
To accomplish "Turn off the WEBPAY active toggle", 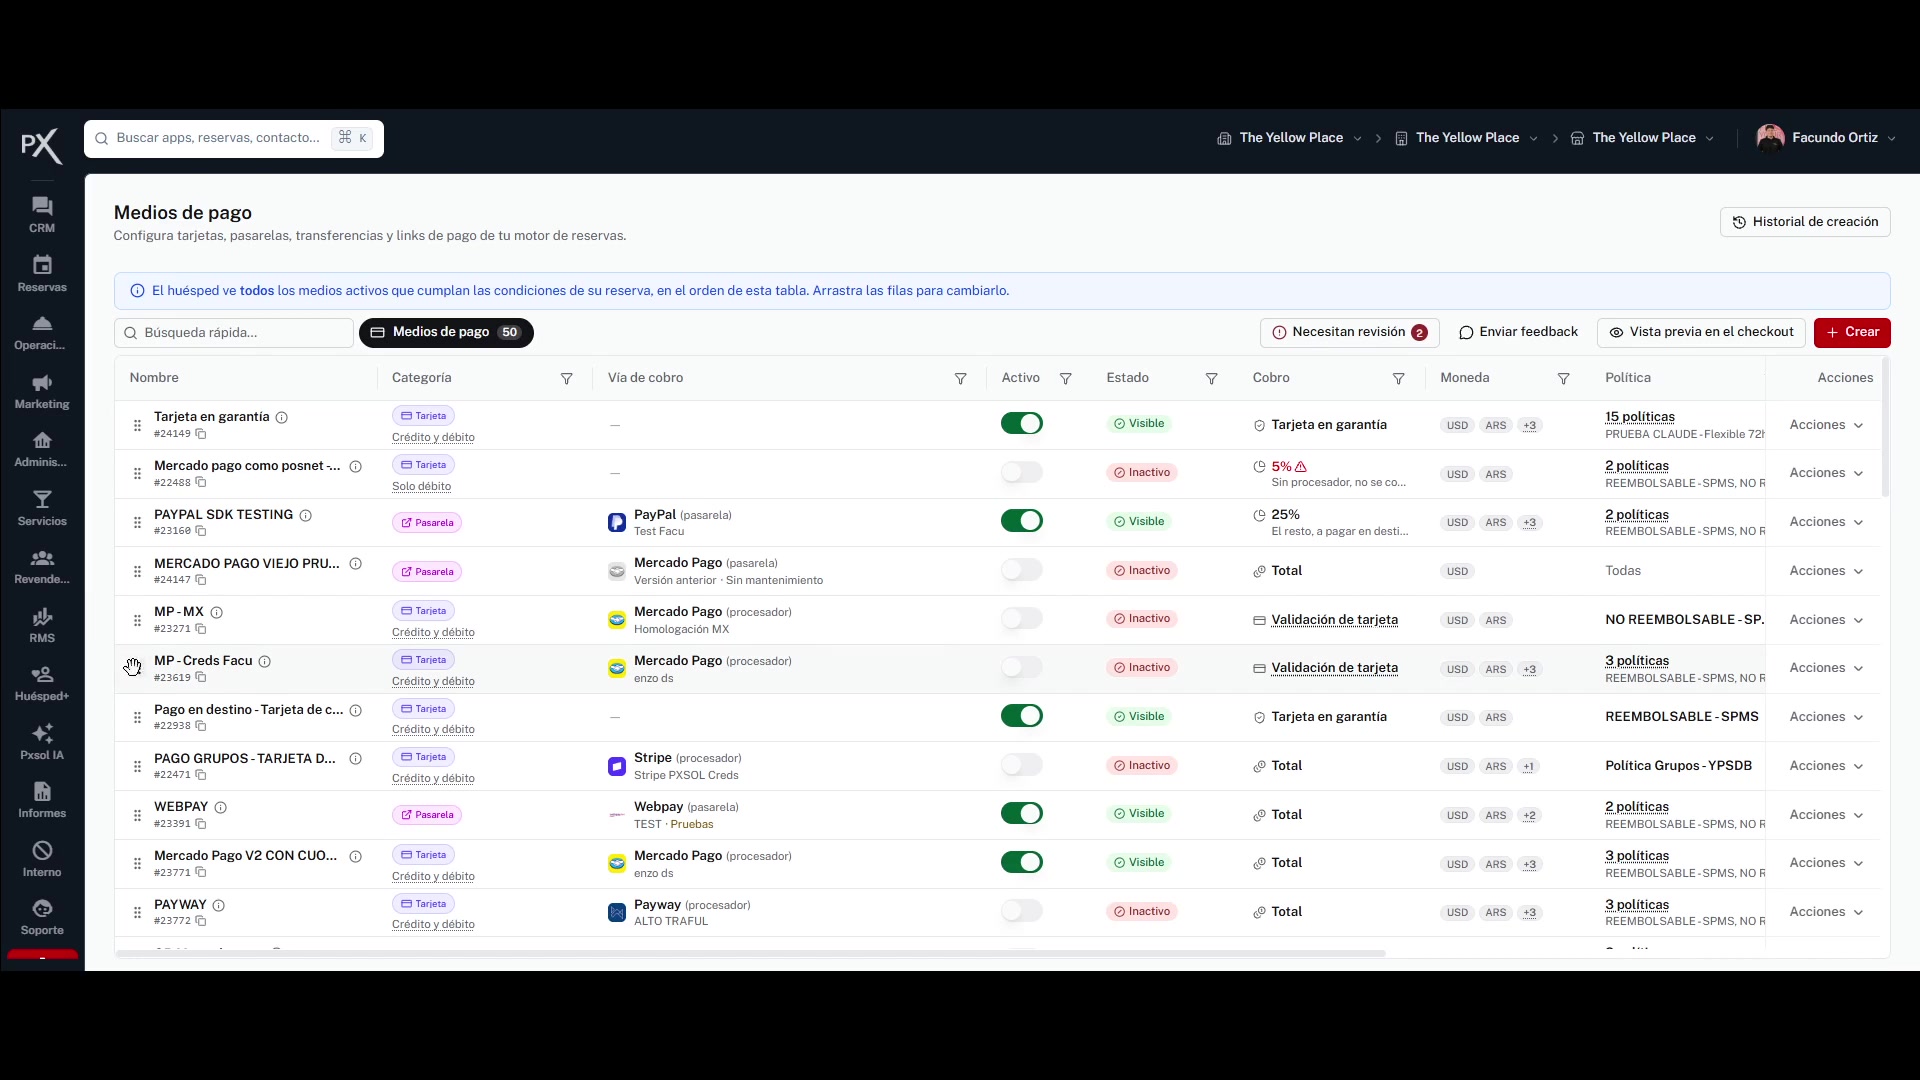I will pos(1022,813).
